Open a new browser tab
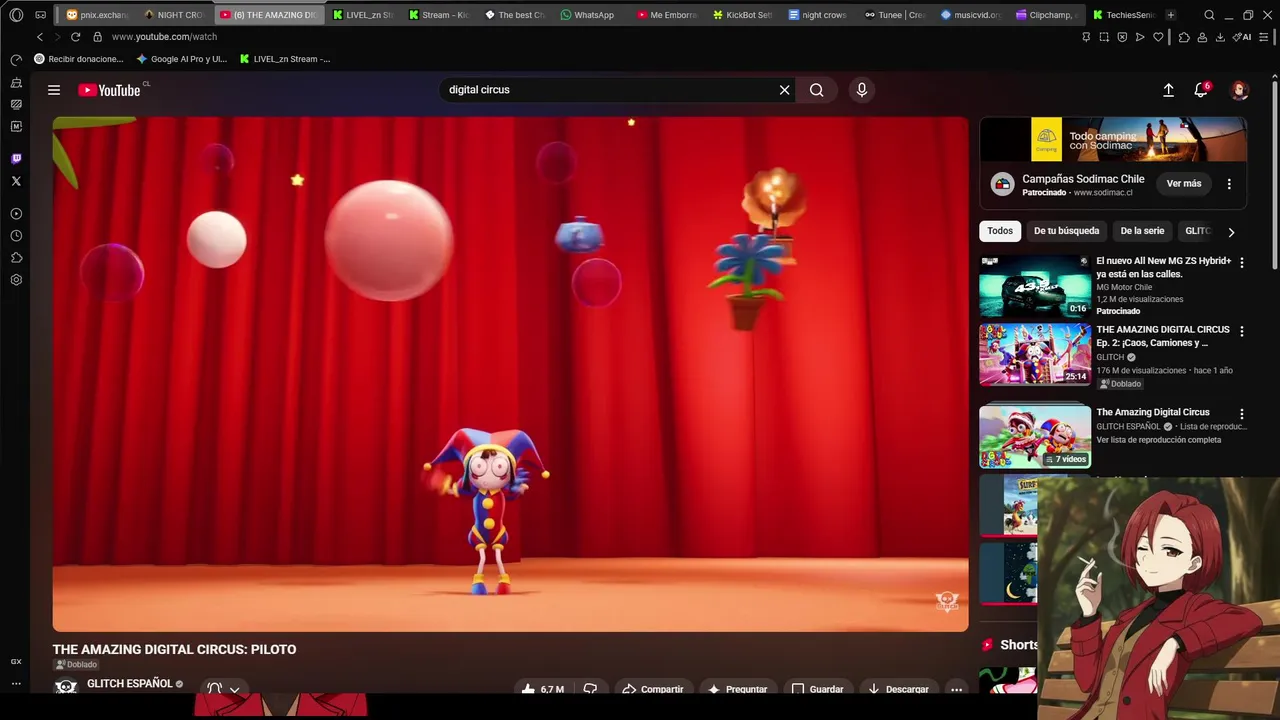1280x720 pixels. tap(1170, 15)
